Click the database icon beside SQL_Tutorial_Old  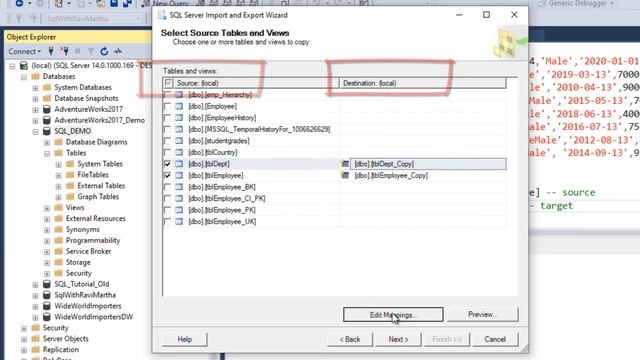(47, 284)
